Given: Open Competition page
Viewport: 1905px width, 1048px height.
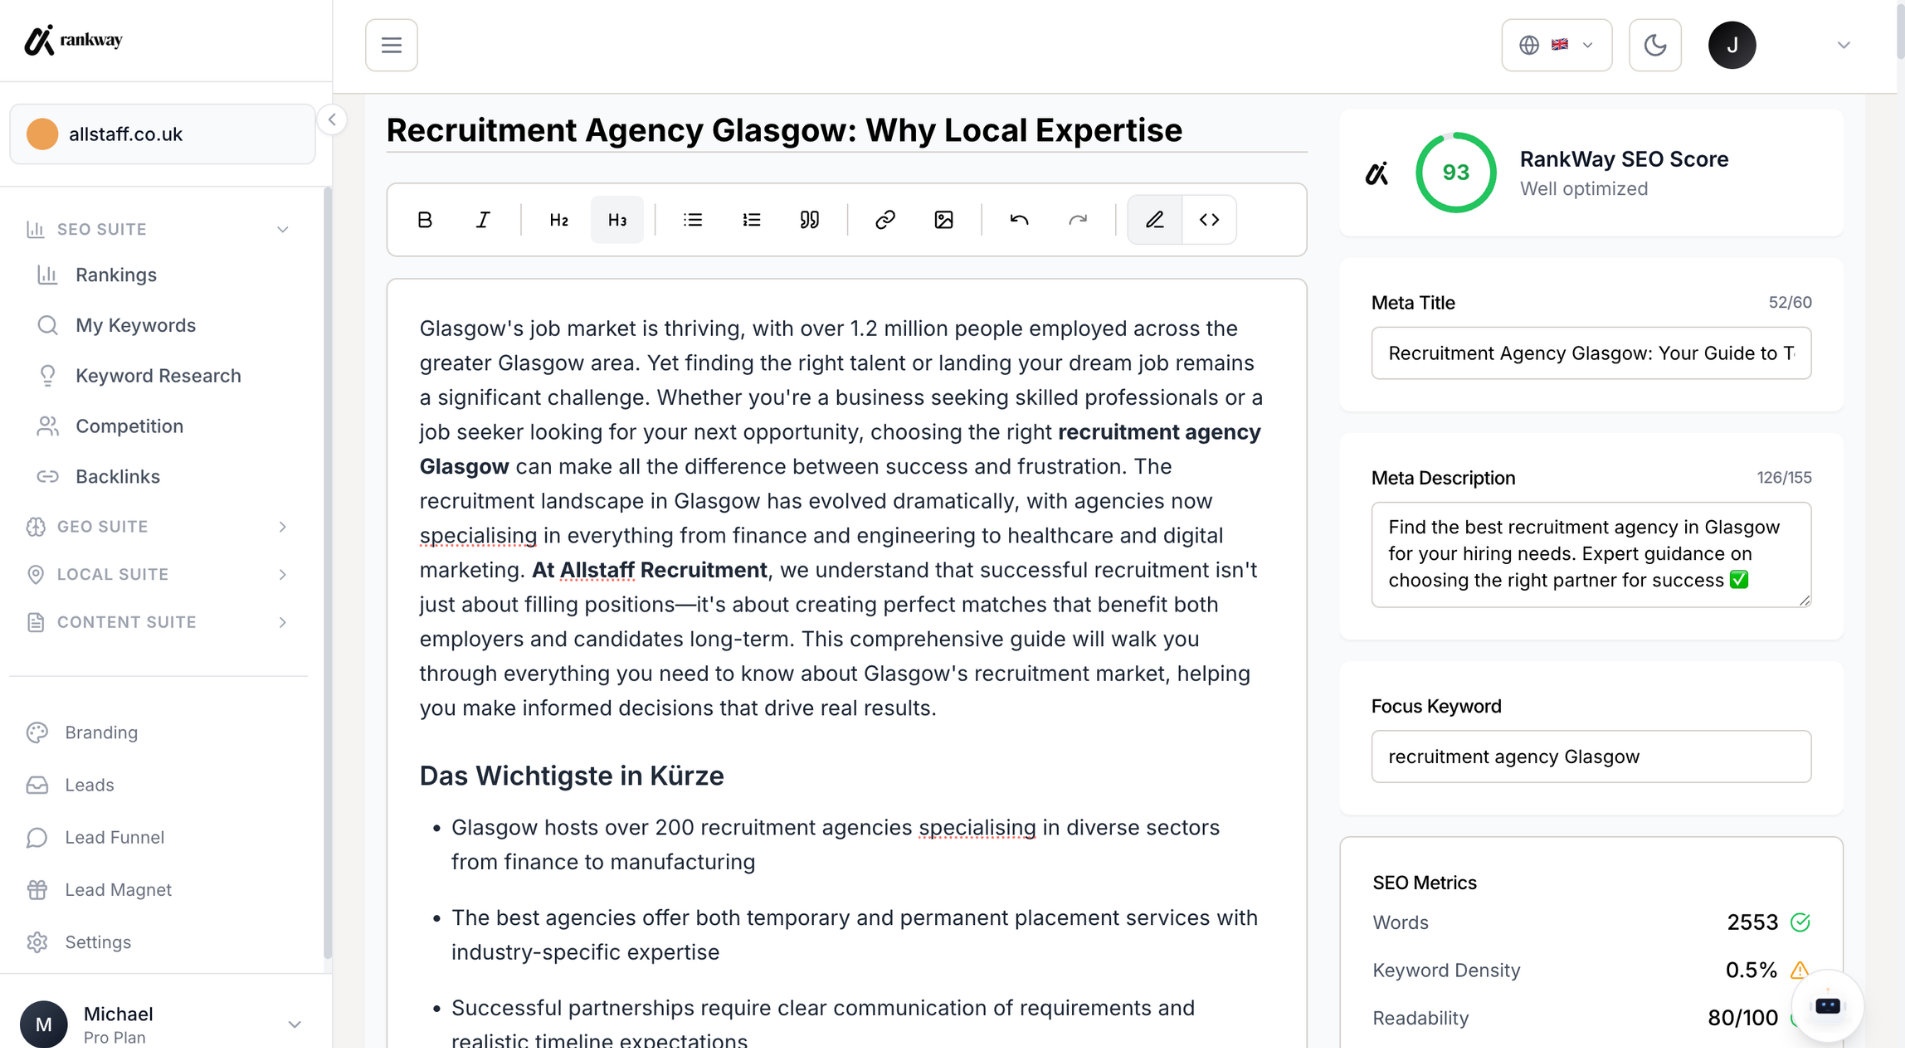Looking at the screenshot, I should pyautogui.click(x=129, y=426).
